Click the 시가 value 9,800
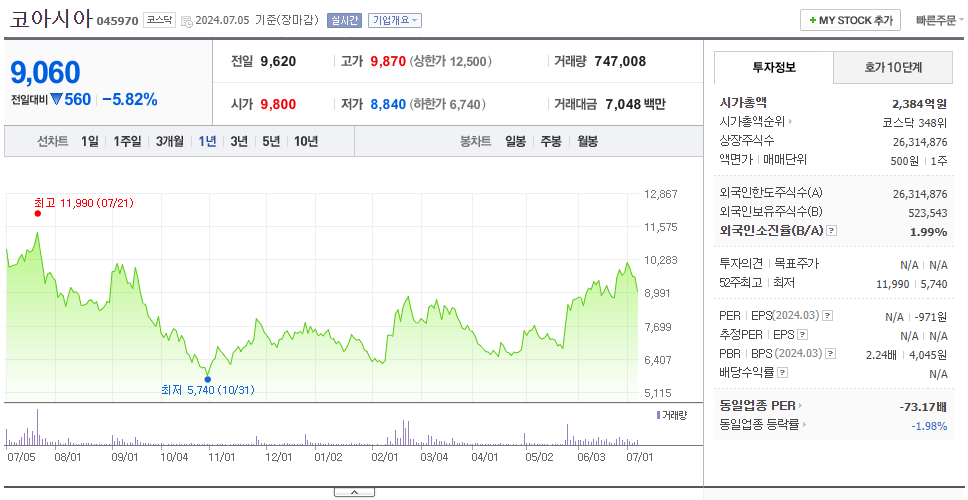Screen dimensions: 968x500 (x=278, y=104)
